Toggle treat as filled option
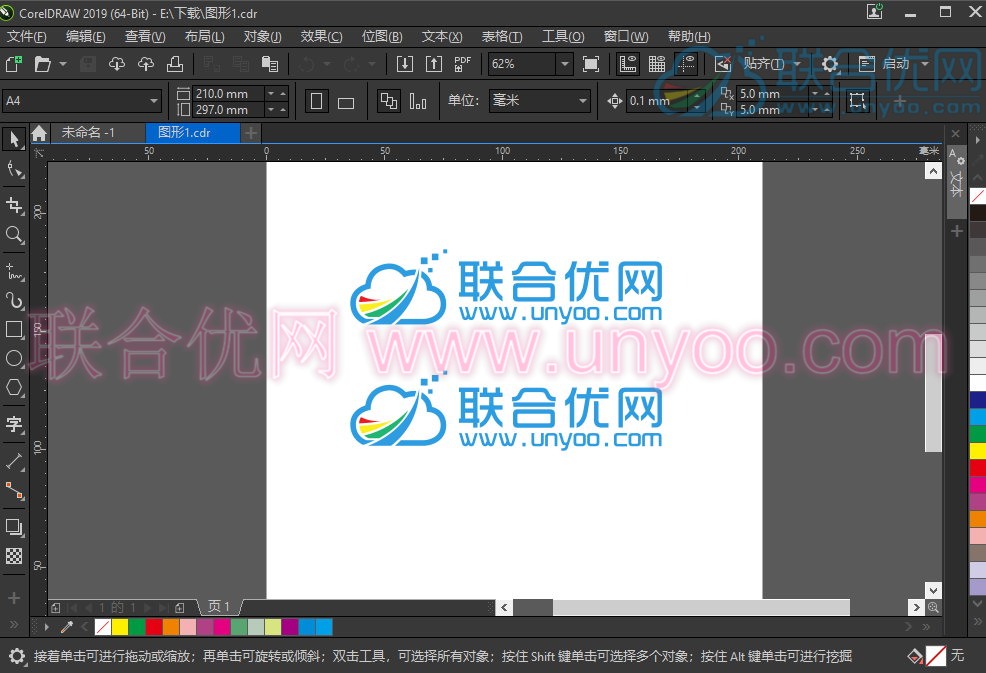Viewport: 986px width, 673px height. pos(857,101)
